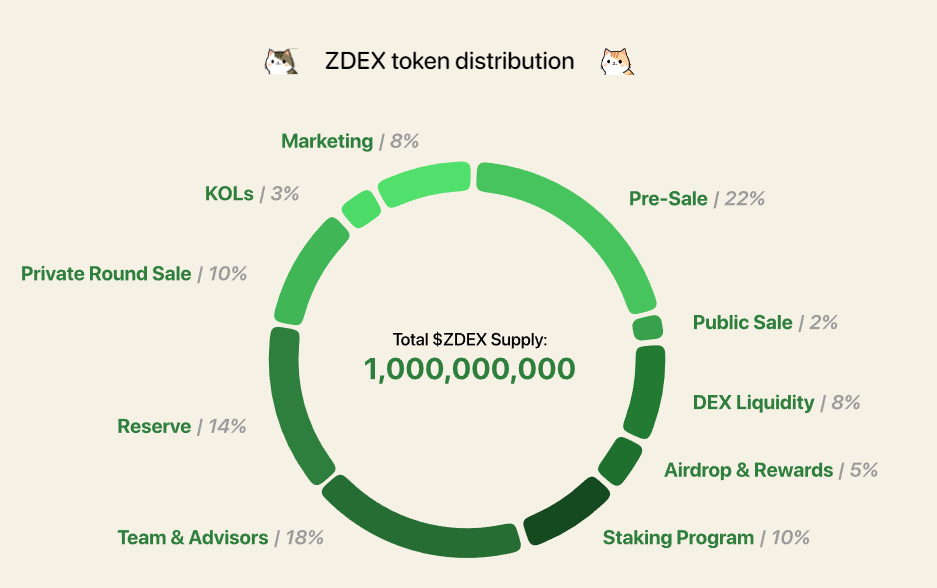Click the 1,000,000,000 total supply number
The height and width of the screenshot is (588, 937).
469,370
